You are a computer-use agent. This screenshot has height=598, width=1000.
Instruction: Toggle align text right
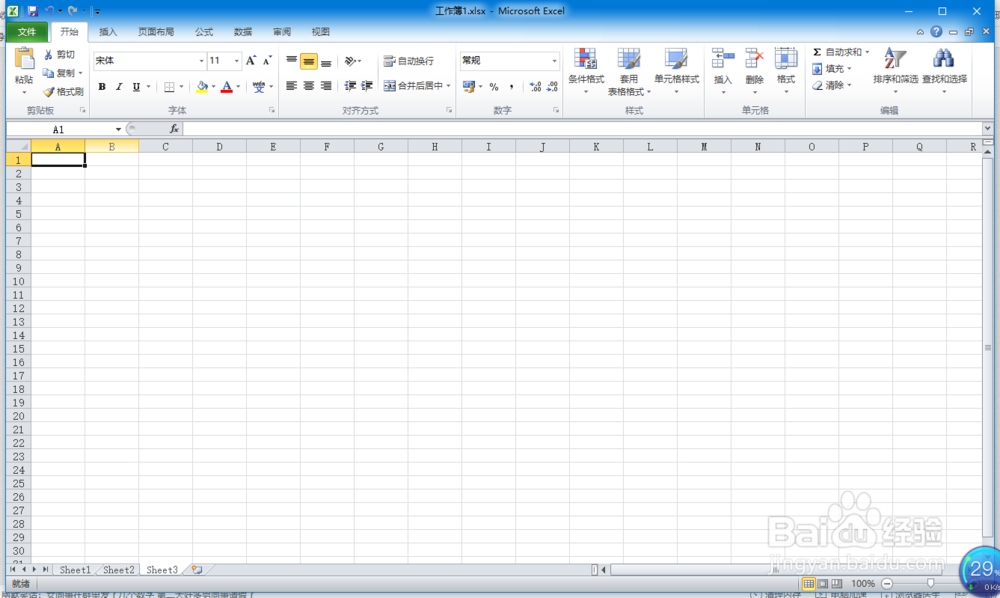[x=326, y=85]
